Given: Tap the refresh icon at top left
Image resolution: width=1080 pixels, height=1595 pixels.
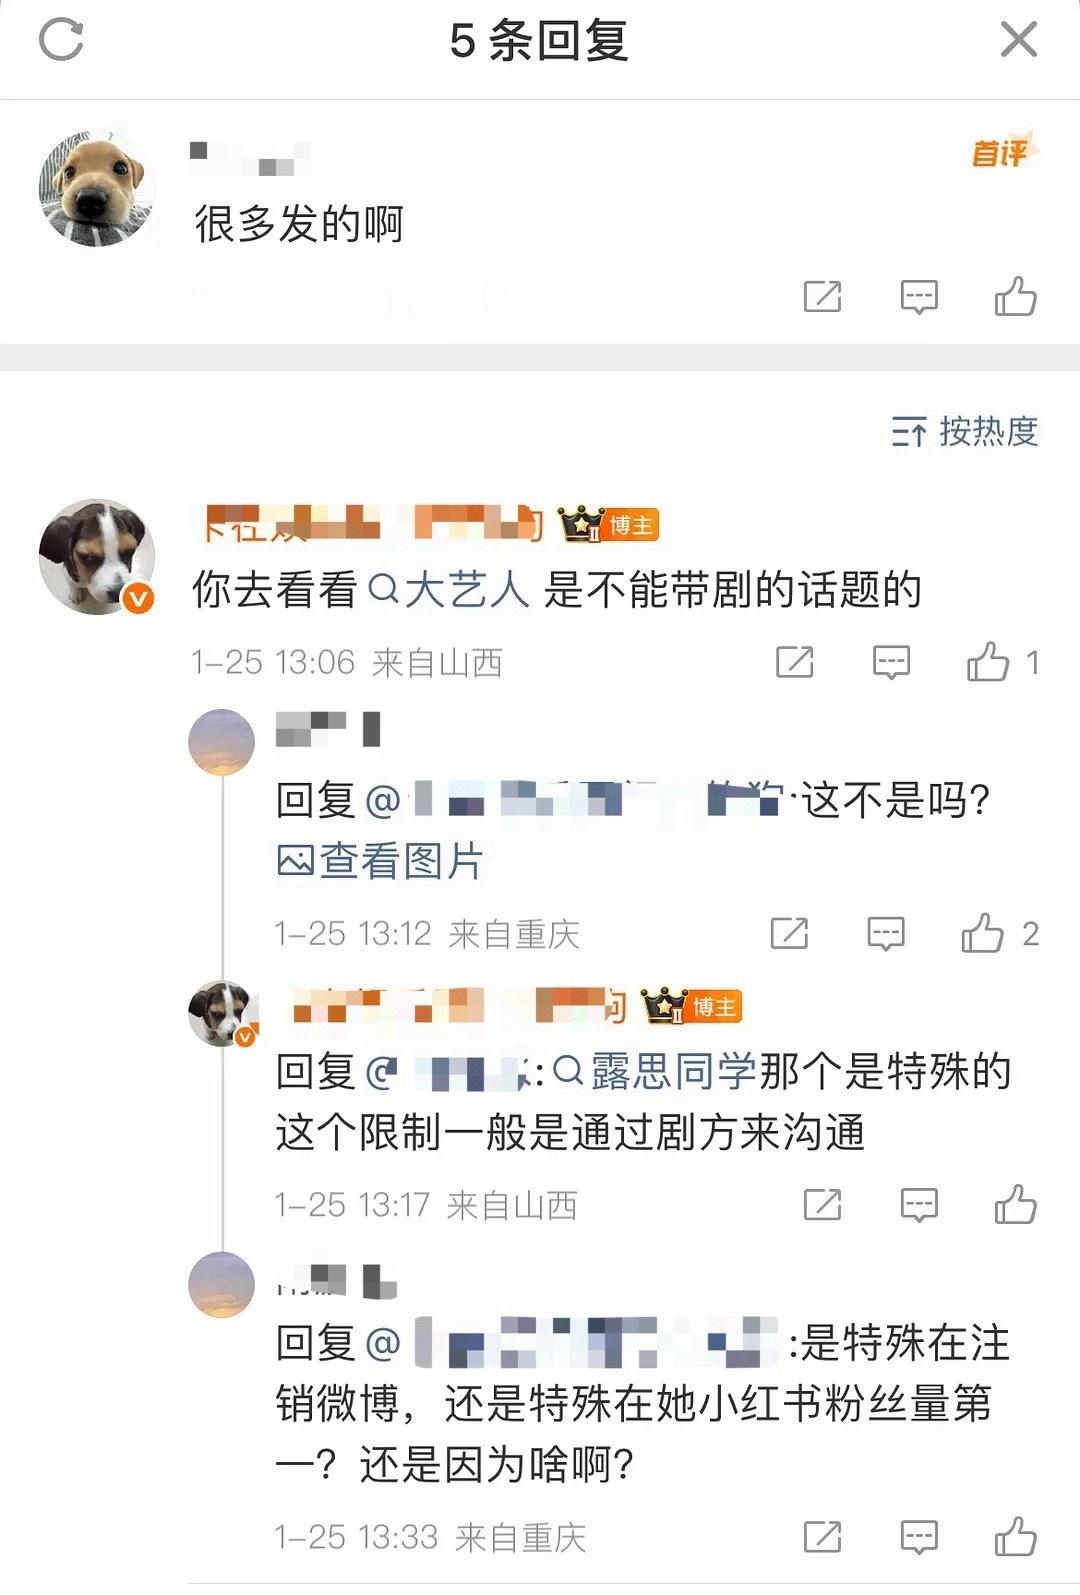Looking at the screenshot, I should [60, 40].
